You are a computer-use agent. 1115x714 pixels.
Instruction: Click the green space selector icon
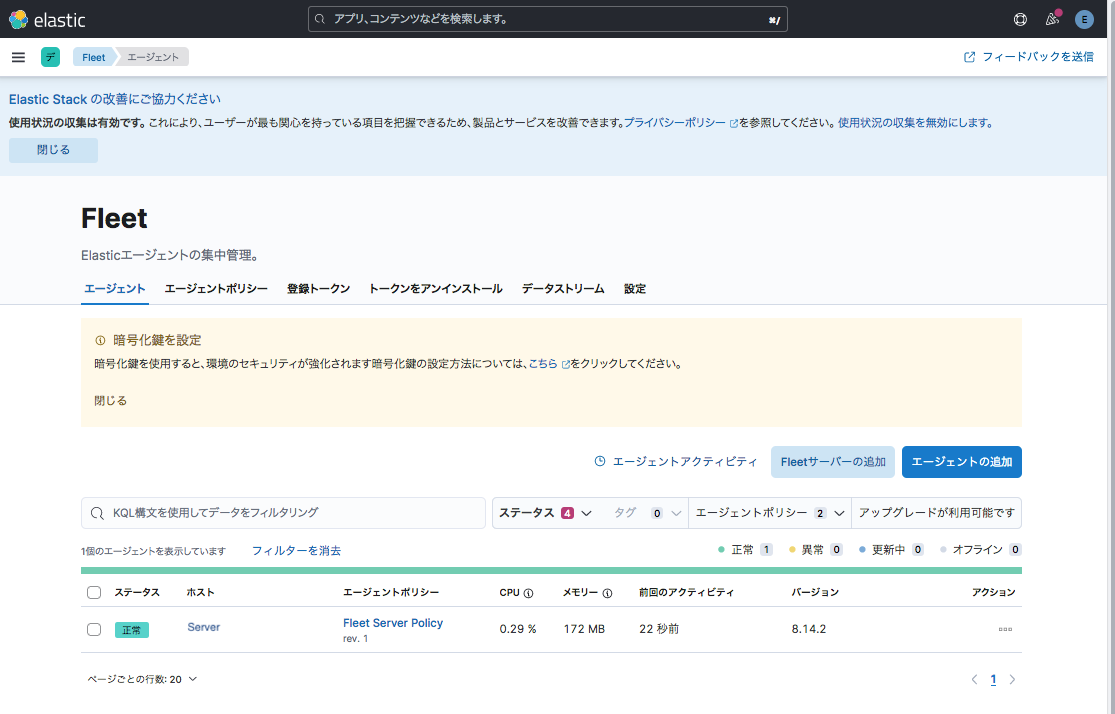(50, 57)
